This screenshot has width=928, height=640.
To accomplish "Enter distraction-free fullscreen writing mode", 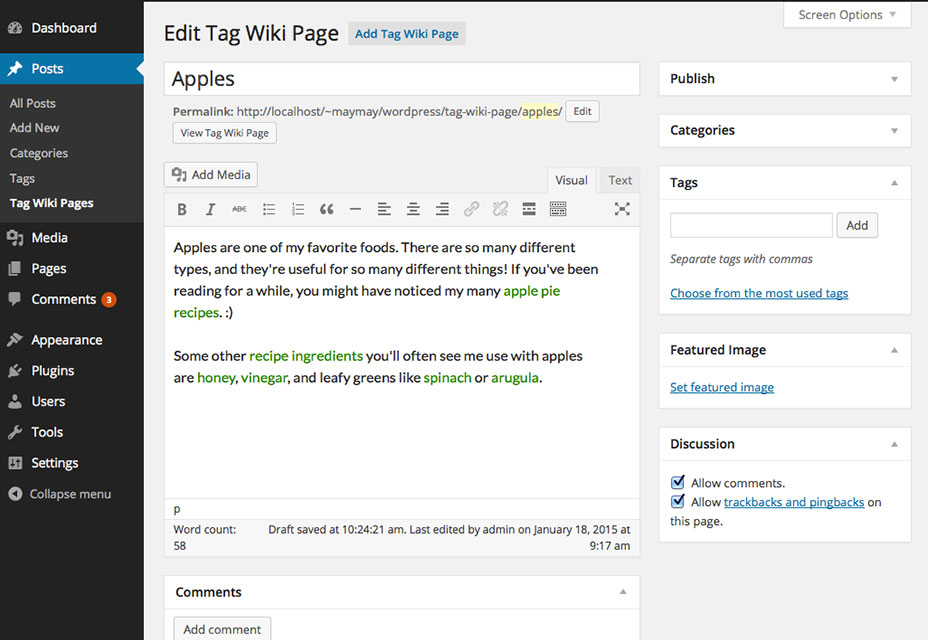I will 621,209.
